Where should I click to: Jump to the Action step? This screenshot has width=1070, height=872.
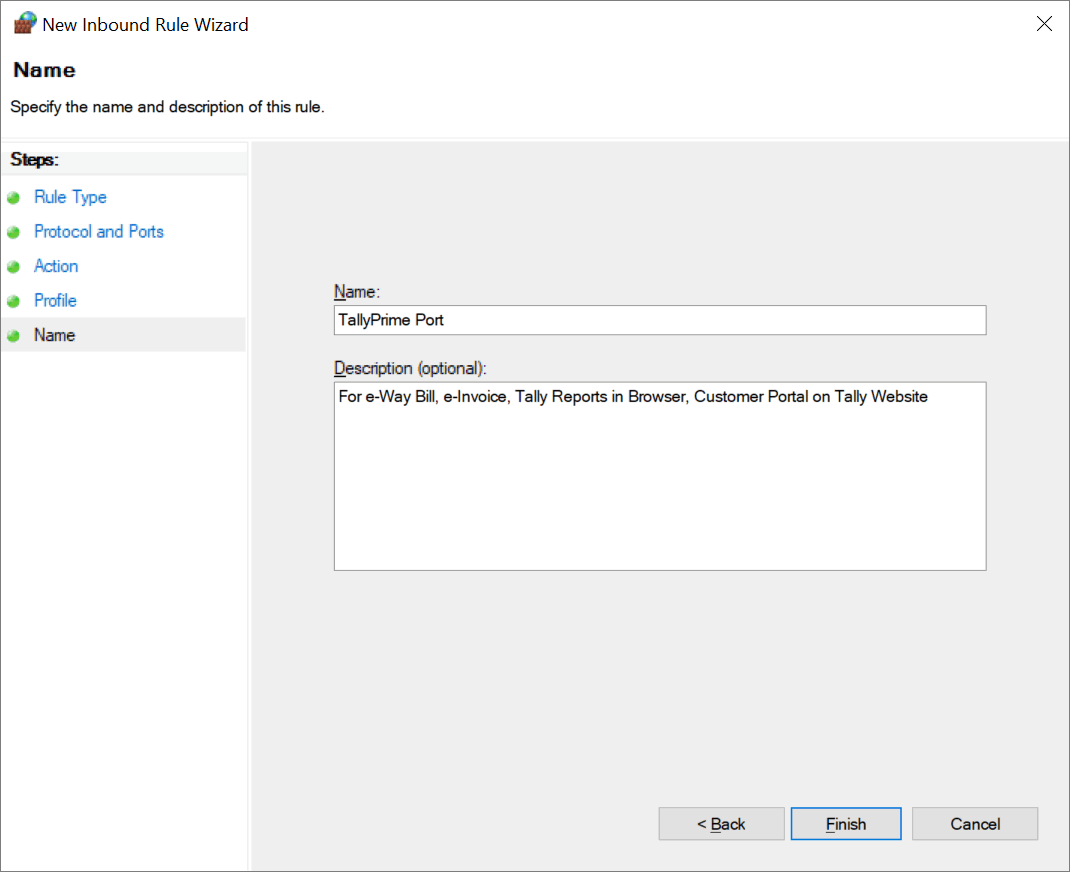(56, 266)
